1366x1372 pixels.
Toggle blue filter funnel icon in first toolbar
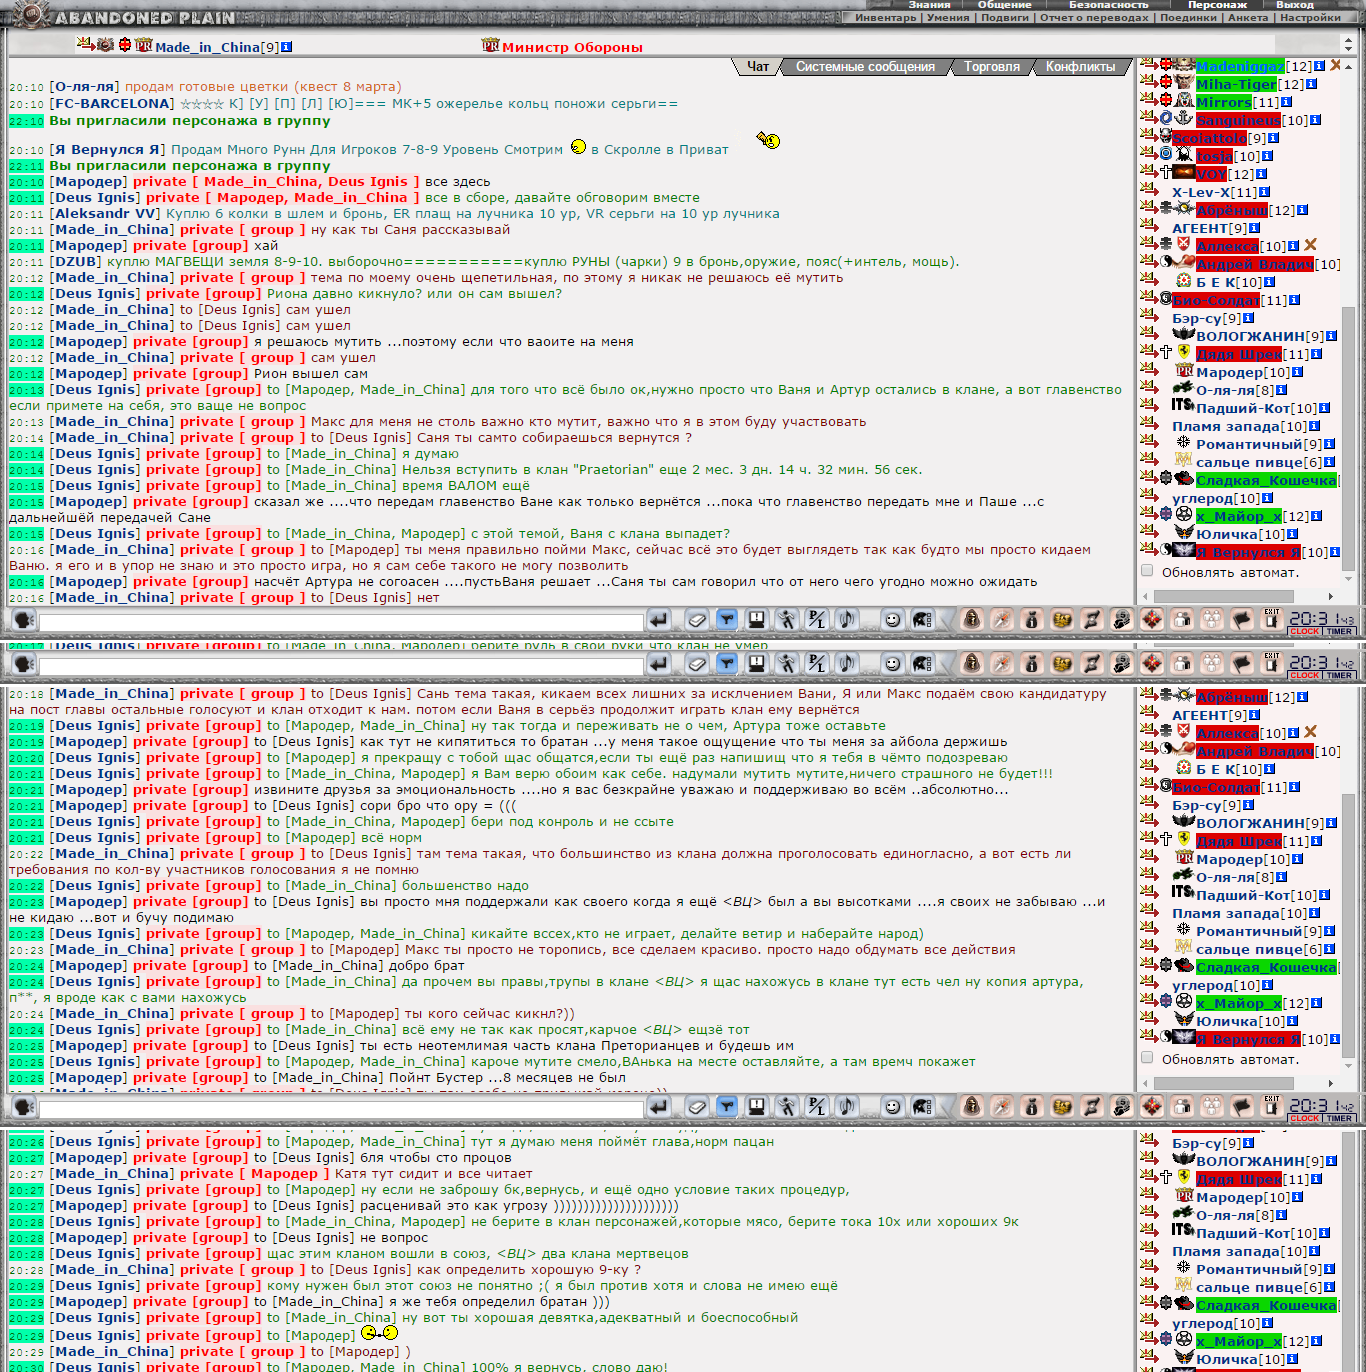[x=727, y=620]
